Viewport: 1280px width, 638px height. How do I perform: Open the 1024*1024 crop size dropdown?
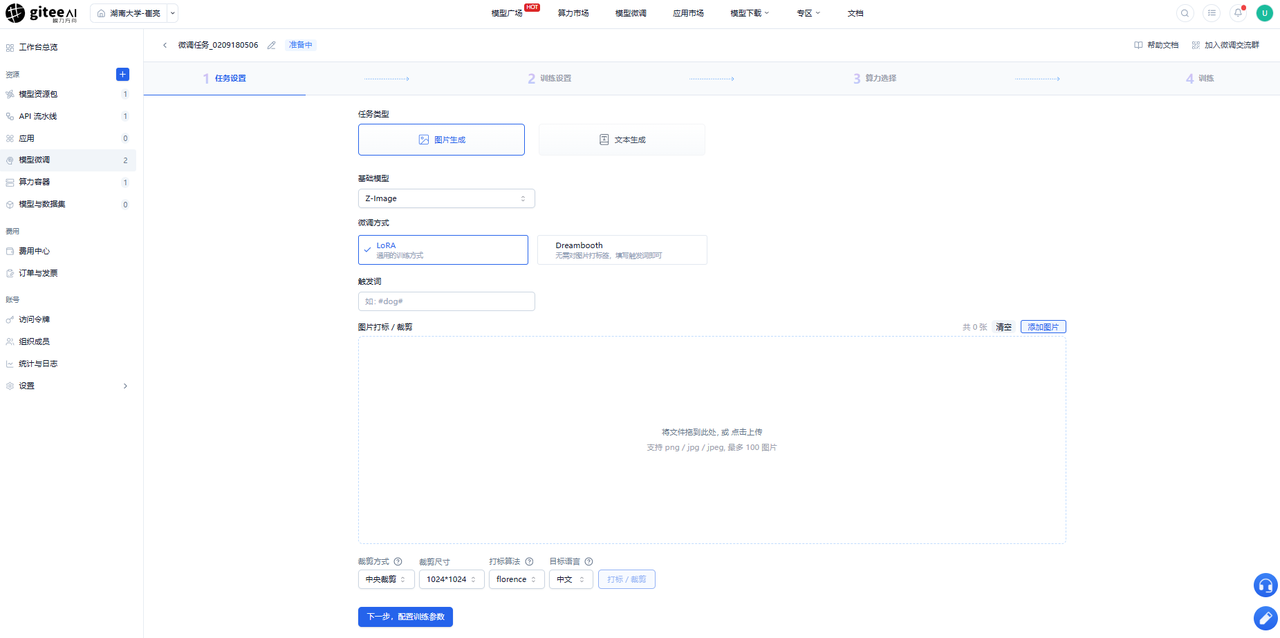(x=452, y=579)
